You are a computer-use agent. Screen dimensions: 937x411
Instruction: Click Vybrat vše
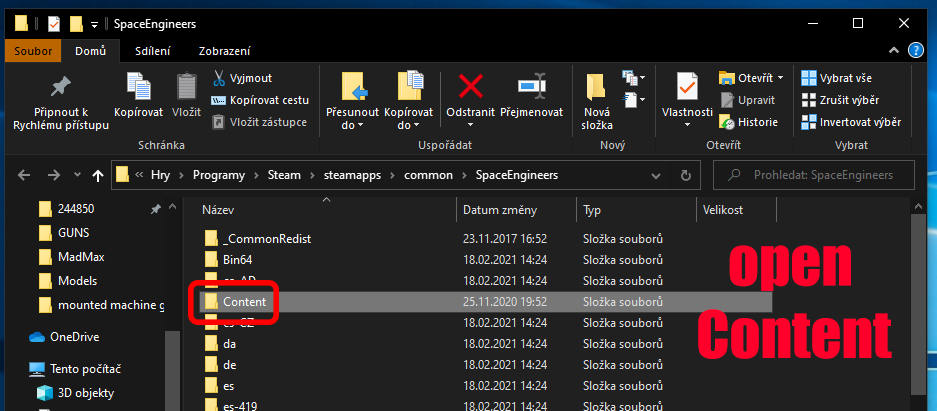pos(836,78)
